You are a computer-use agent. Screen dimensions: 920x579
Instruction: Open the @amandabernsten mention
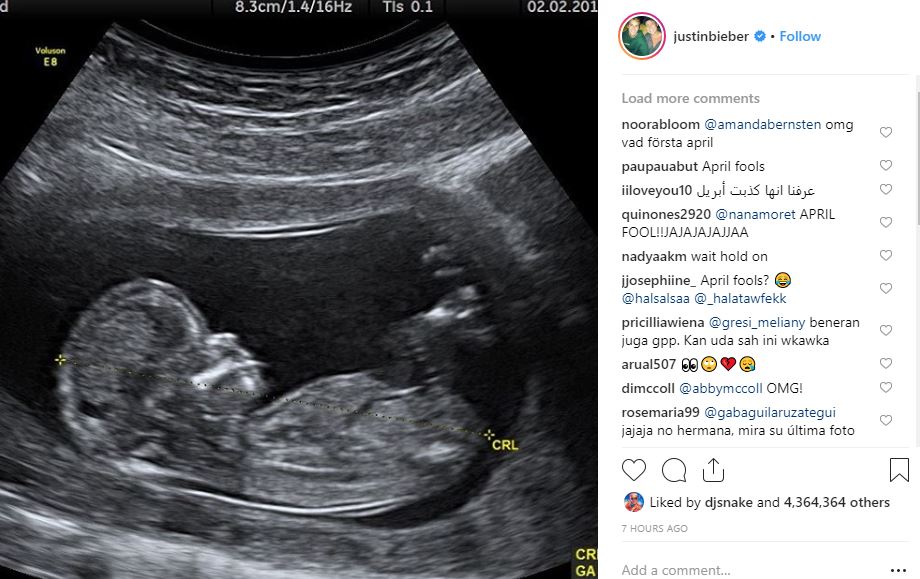coord(762,124)
